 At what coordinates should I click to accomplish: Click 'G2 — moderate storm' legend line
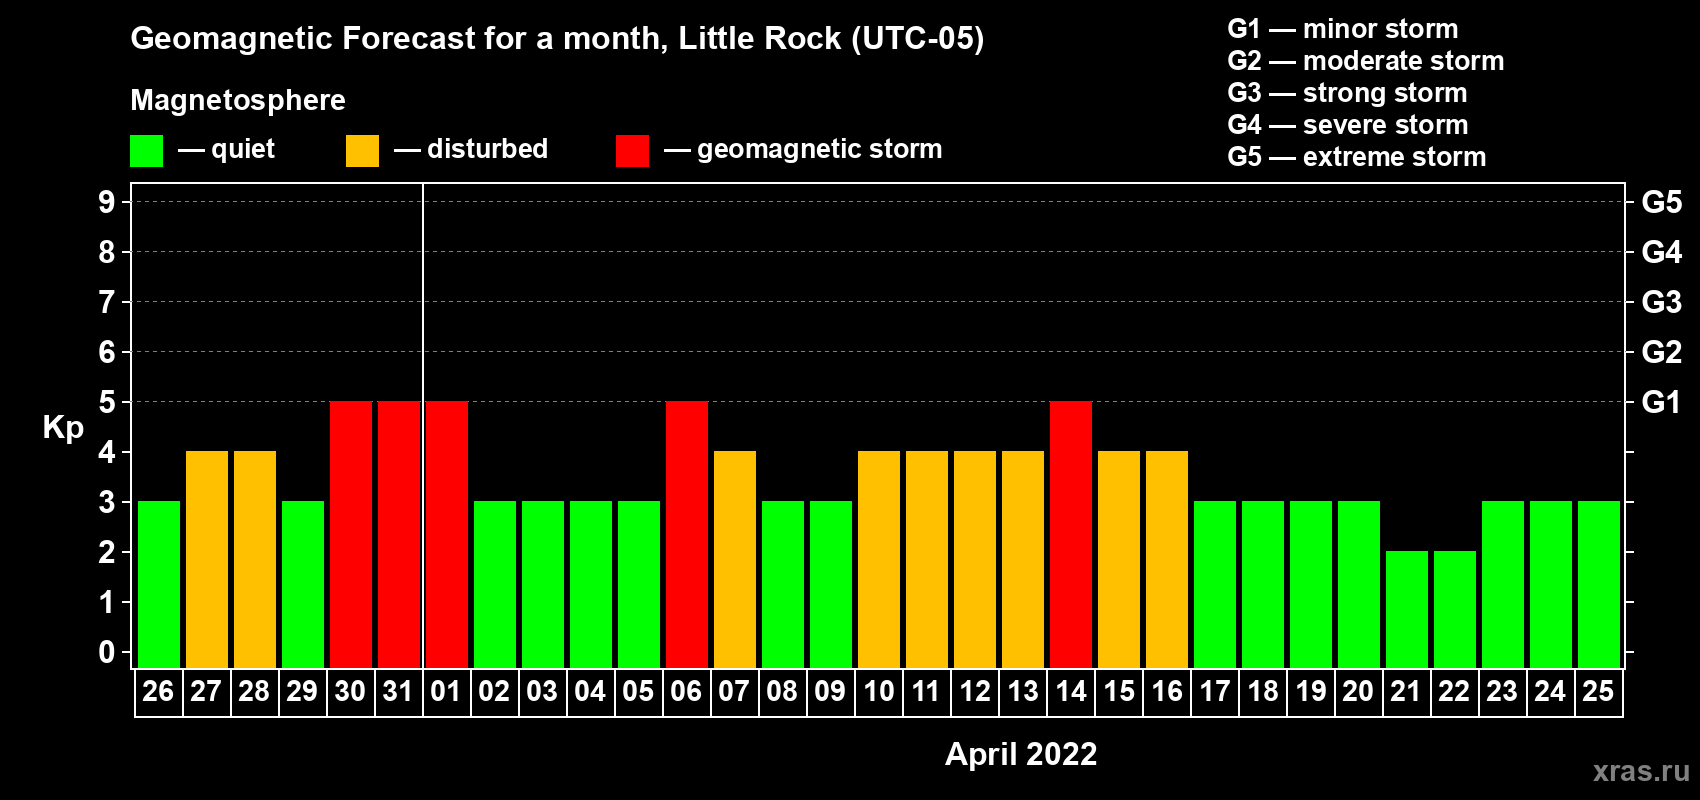click(x=1366, y=61)
